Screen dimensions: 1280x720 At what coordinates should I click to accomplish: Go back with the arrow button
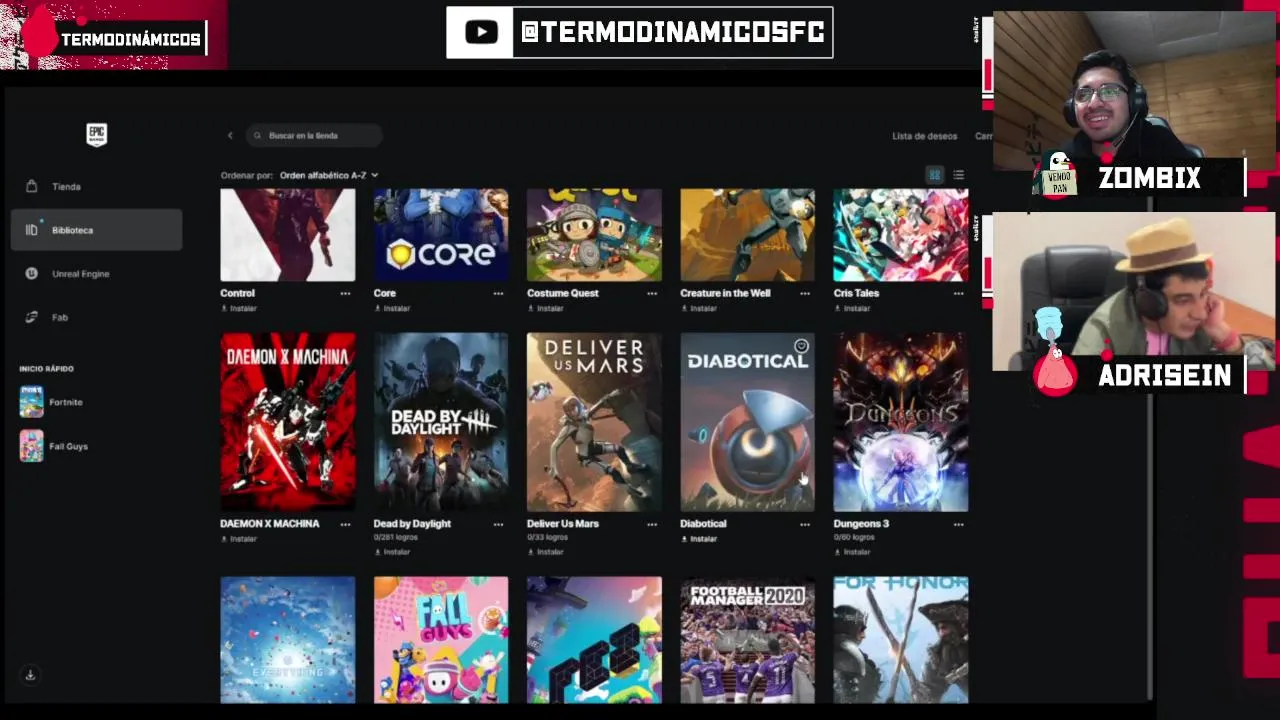click(230, 135)
